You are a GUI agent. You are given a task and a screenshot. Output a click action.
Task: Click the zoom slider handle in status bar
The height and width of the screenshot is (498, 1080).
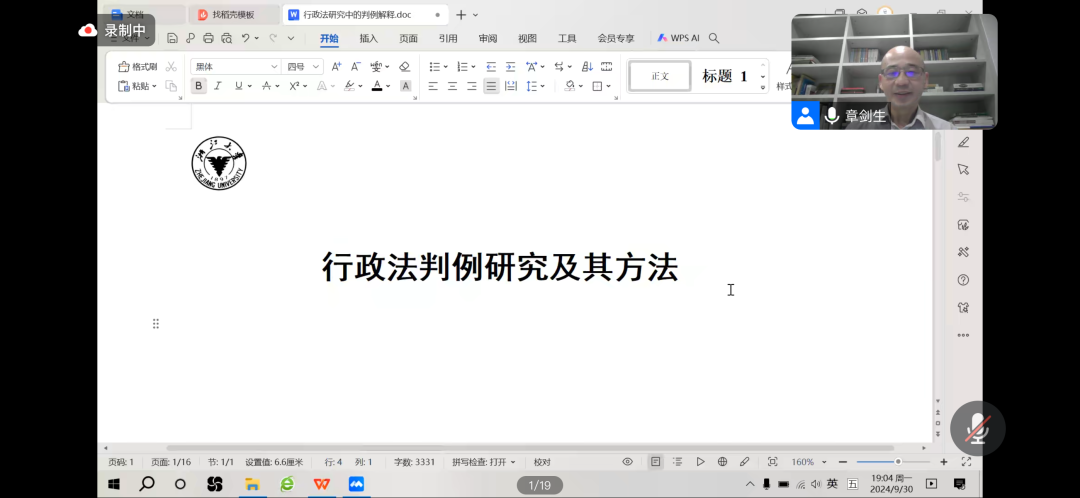[x=898, y=462]
